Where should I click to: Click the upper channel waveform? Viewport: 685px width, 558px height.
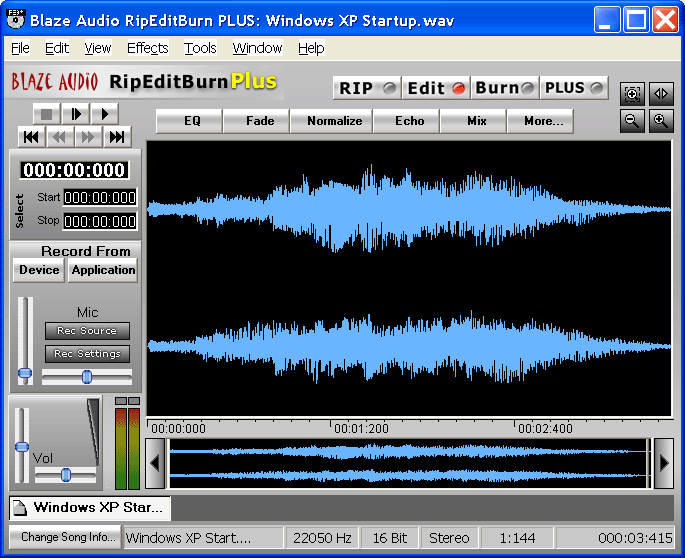pyautogui.click(x=409, y=209)
